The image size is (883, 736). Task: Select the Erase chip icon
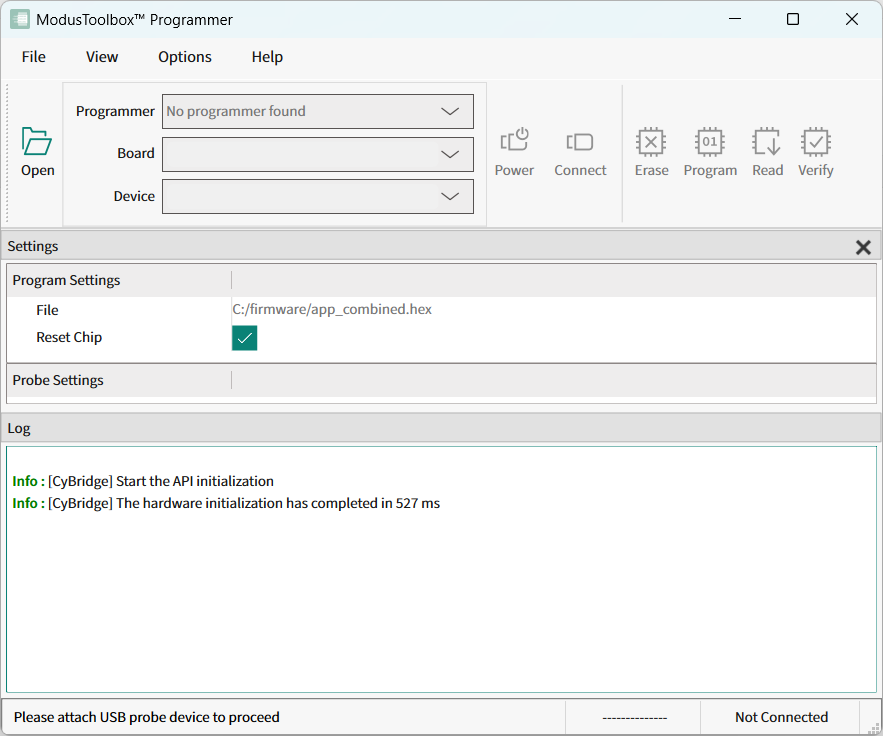(651, 142)
